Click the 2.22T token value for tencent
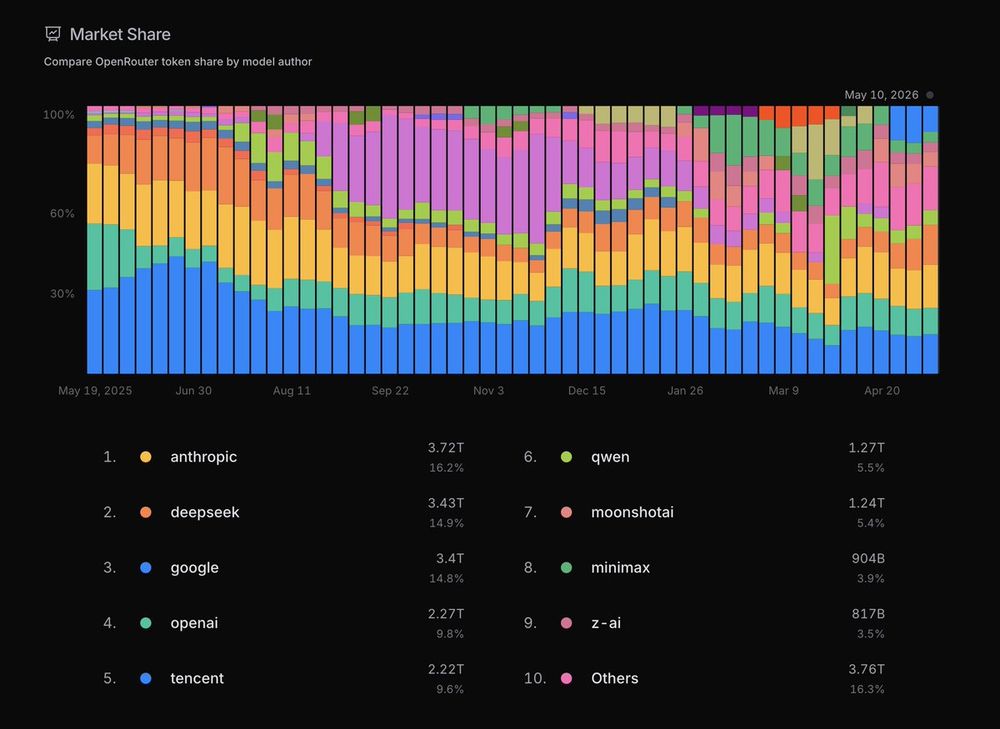 coord(446,670)
